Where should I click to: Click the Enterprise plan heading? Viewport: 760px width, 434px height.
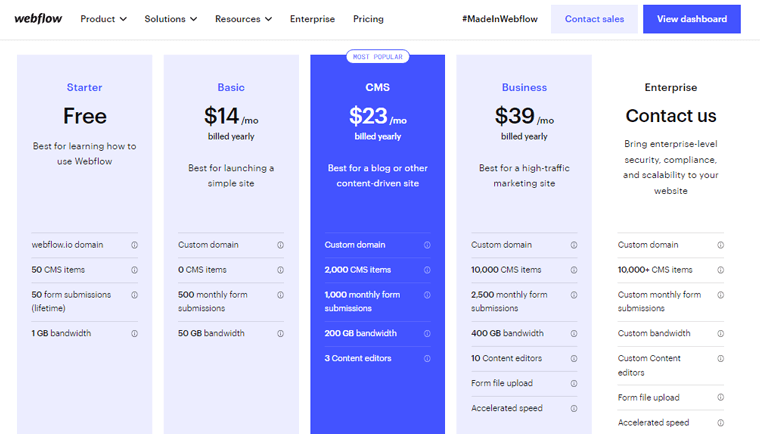click(671, 87)
